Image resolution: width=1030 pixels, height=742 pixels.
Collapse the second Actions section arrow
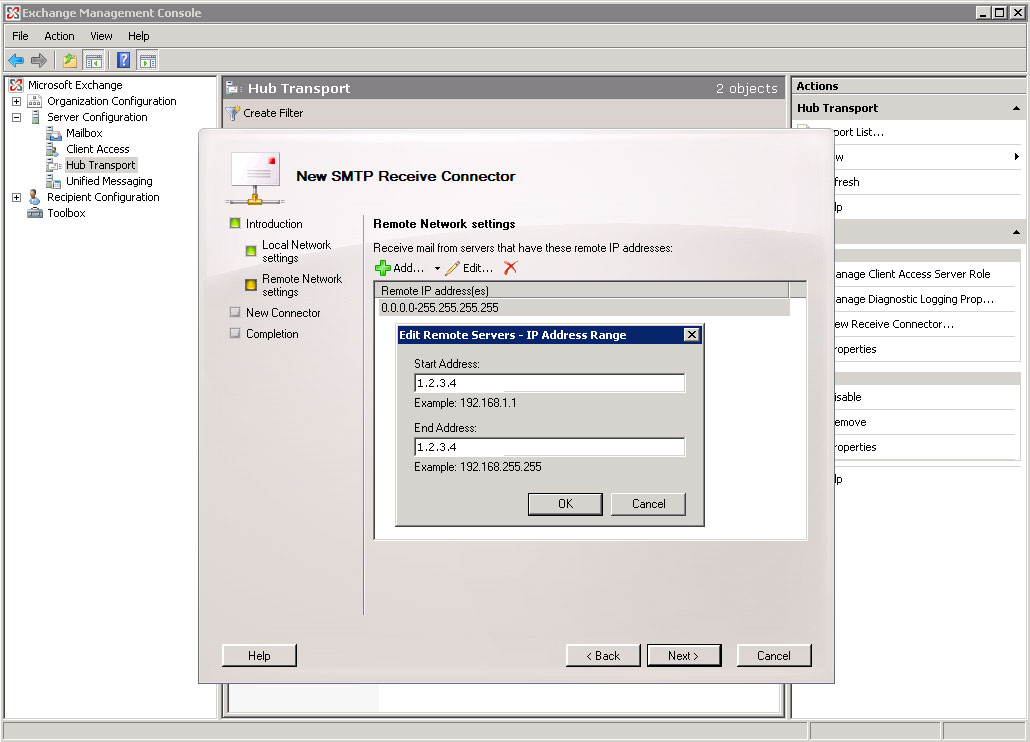pyautogui.click(x=1016, y=232)
